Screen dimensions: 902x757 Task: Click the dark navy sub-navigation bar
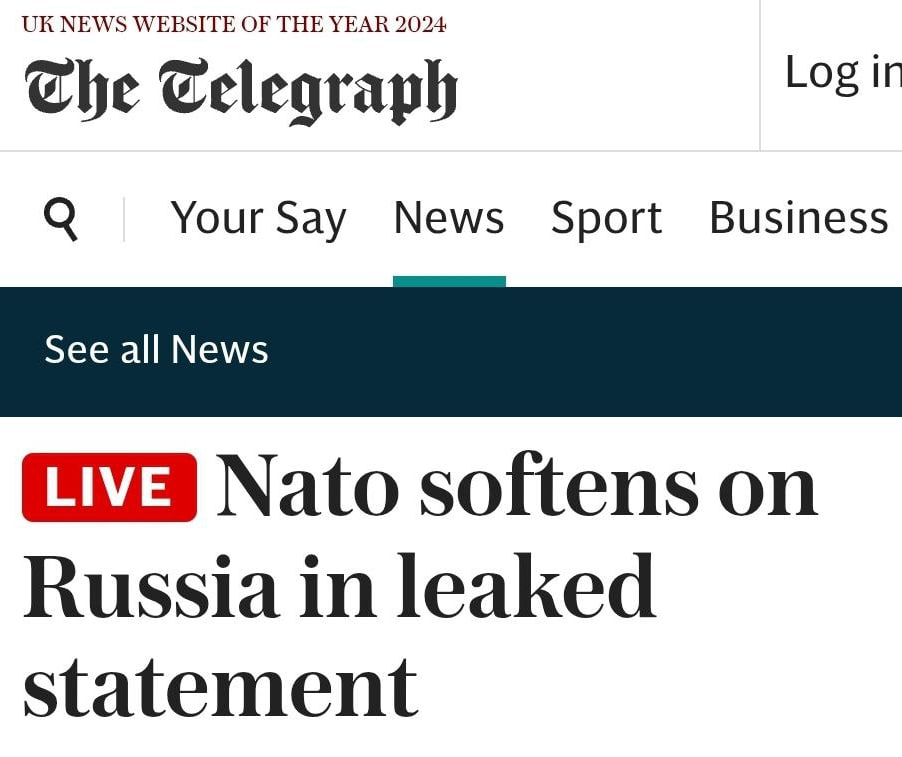[451, 351]
